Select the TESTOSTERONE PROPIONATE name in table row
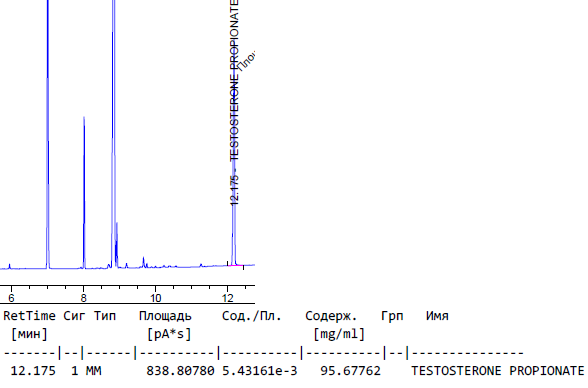The width and height of the screenshot is (588, 388). [498, 371]
